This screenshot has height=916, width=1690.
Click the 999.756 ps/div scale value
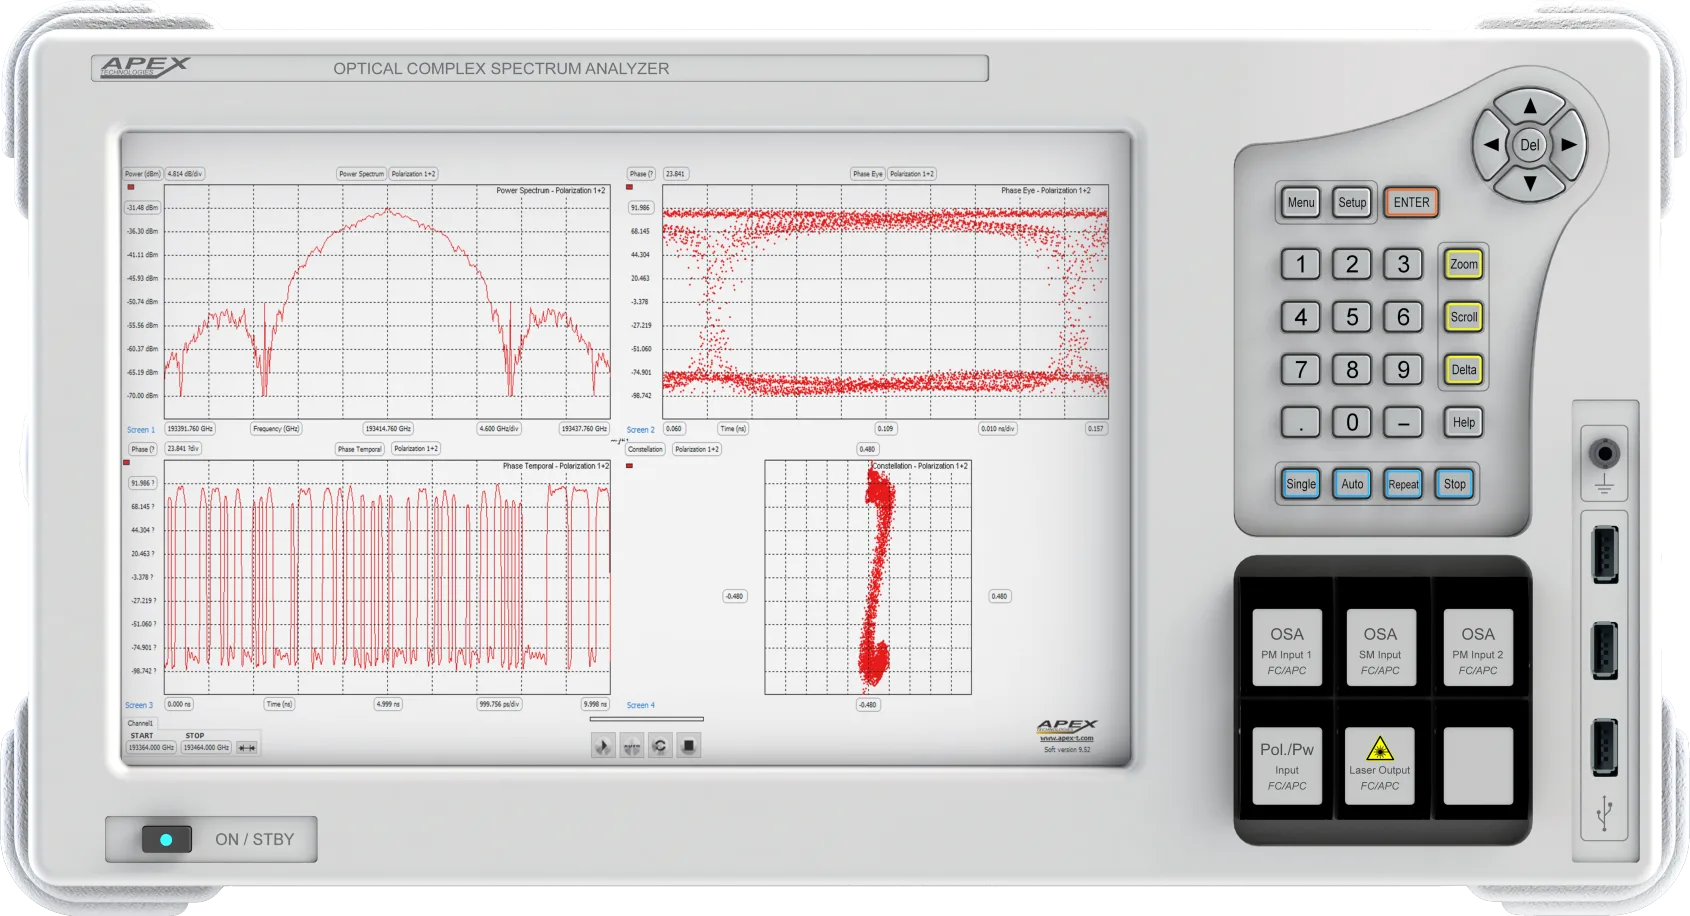pyautogui.click(x=499, y=705)
